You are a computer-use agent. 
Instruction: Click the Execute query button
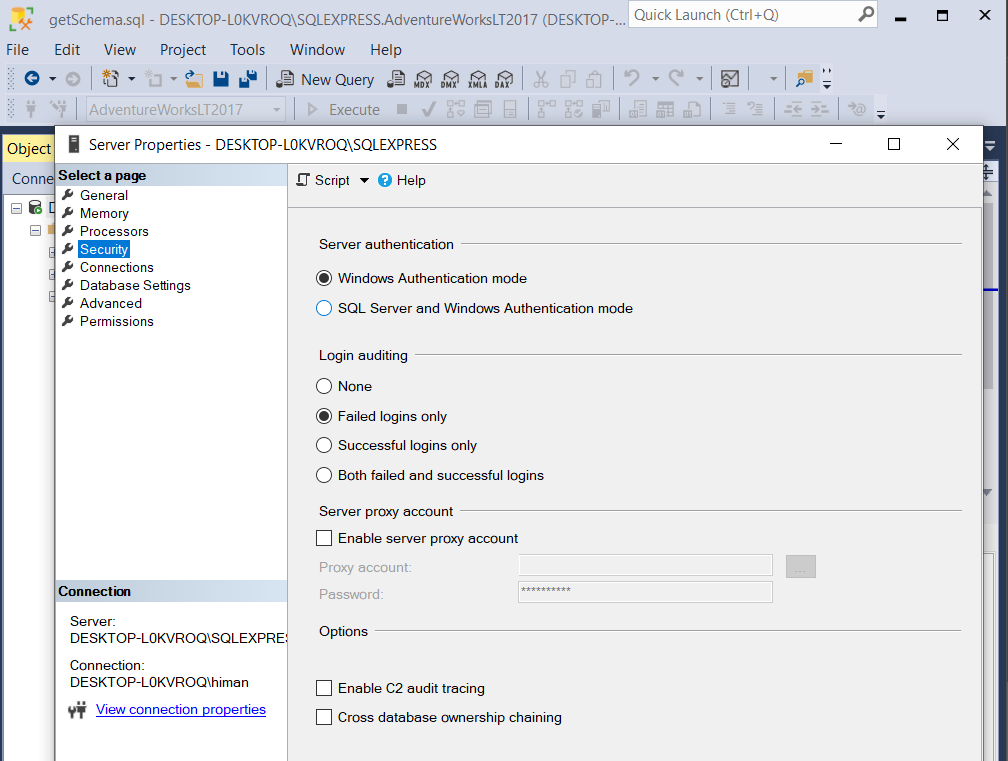[343, 110]
